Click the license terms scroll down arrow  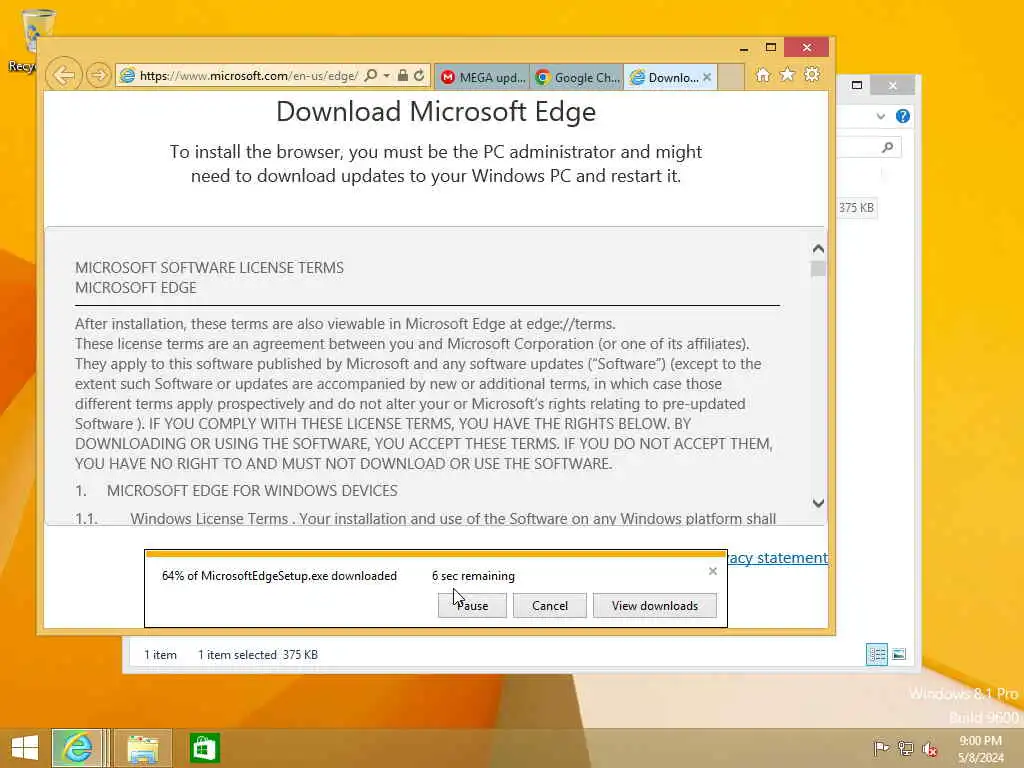pos(818,503)
